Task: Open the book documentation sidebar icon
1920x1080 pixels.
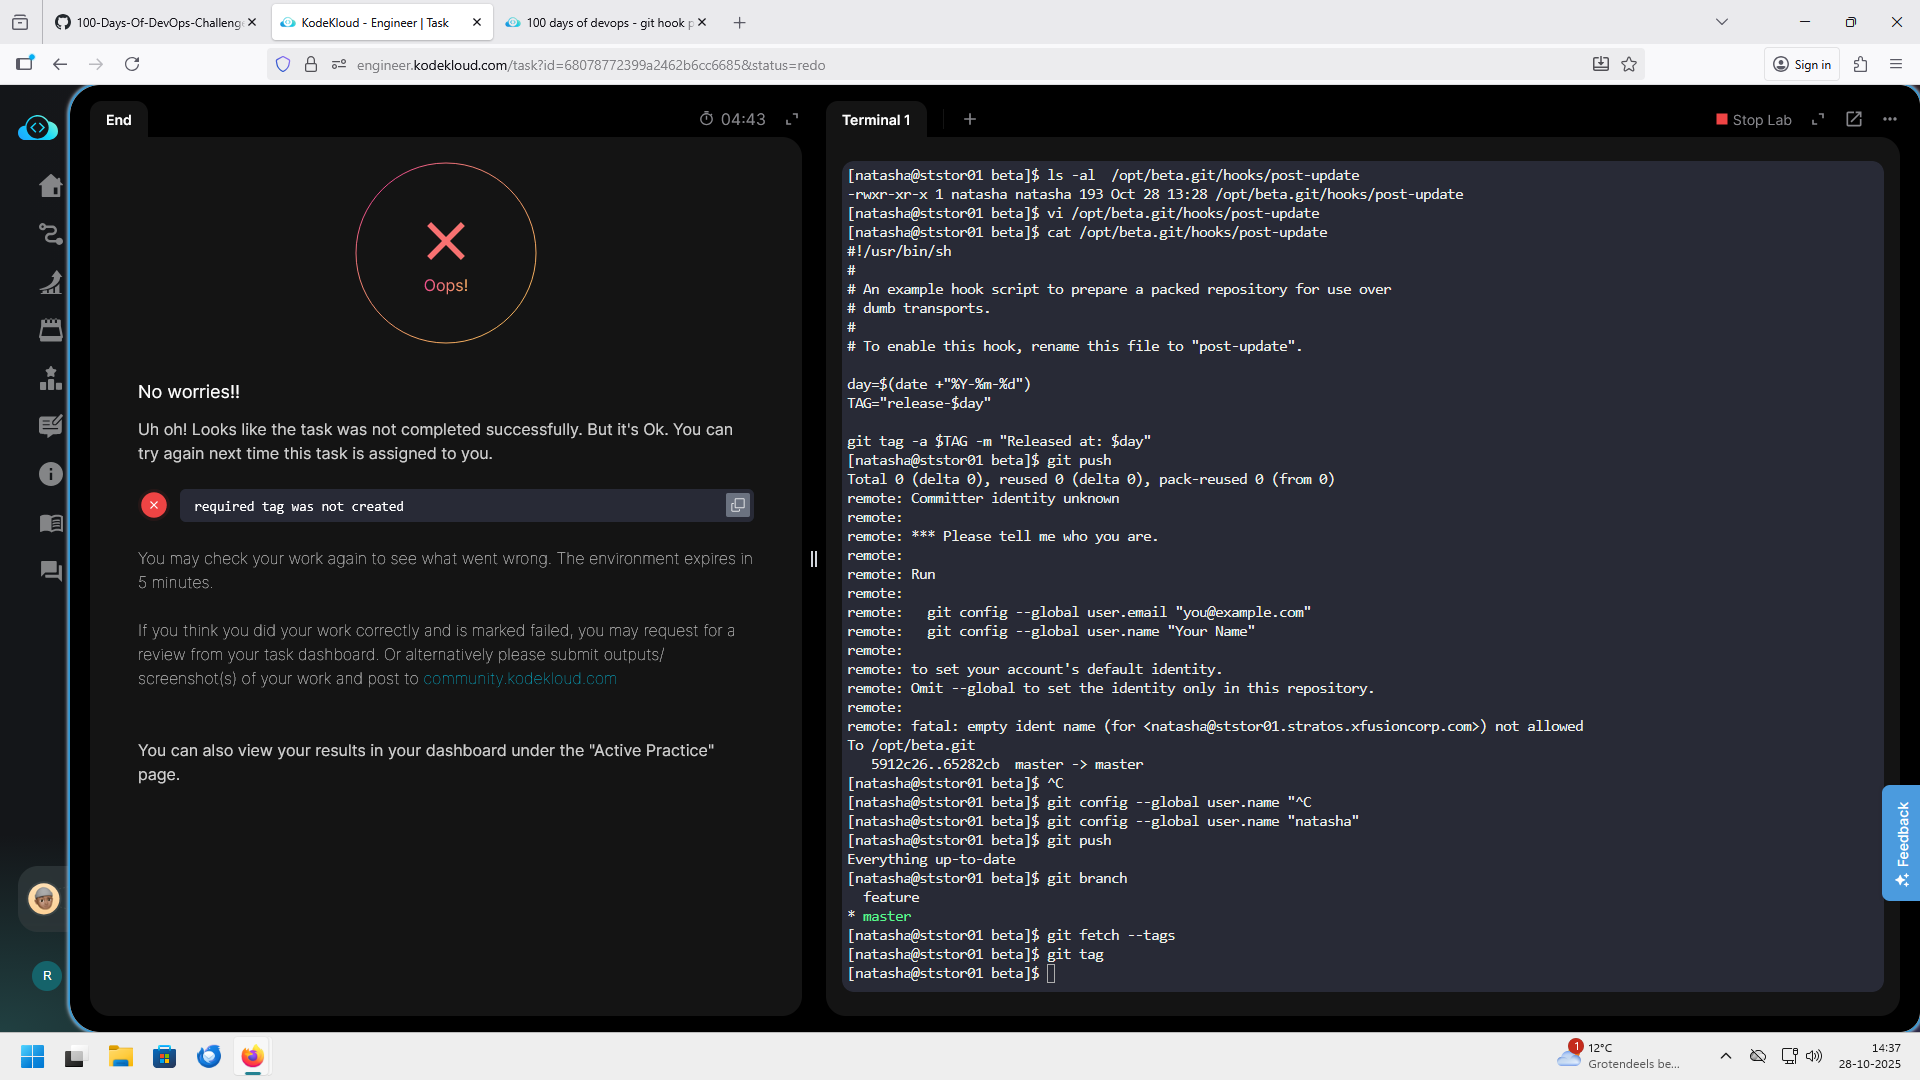Action: [50, 523]
